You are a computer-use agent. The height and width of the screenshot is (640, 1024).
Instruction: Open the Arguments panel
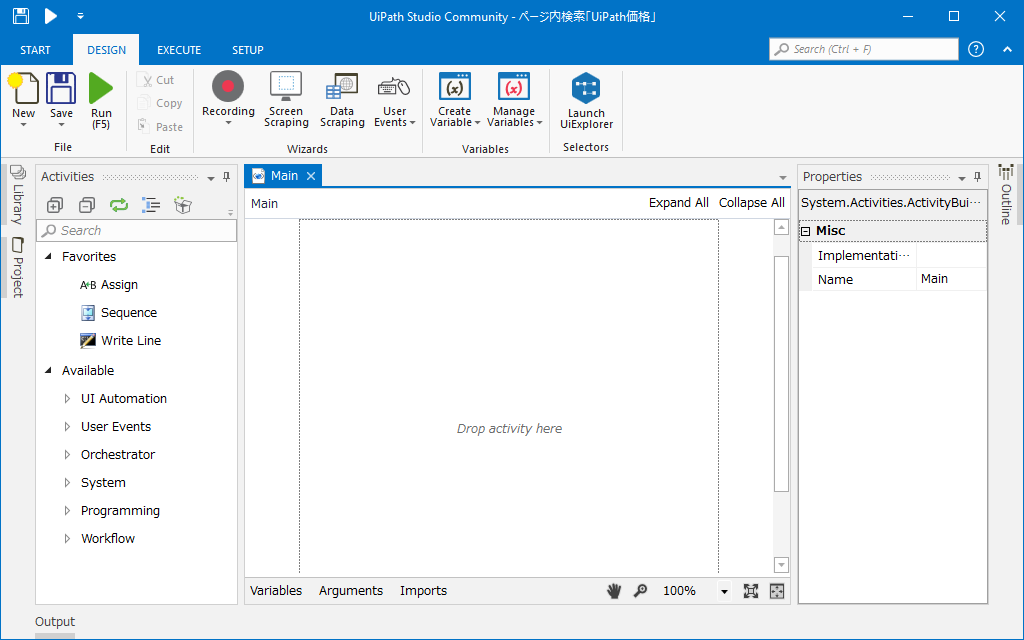coord(351,590)
